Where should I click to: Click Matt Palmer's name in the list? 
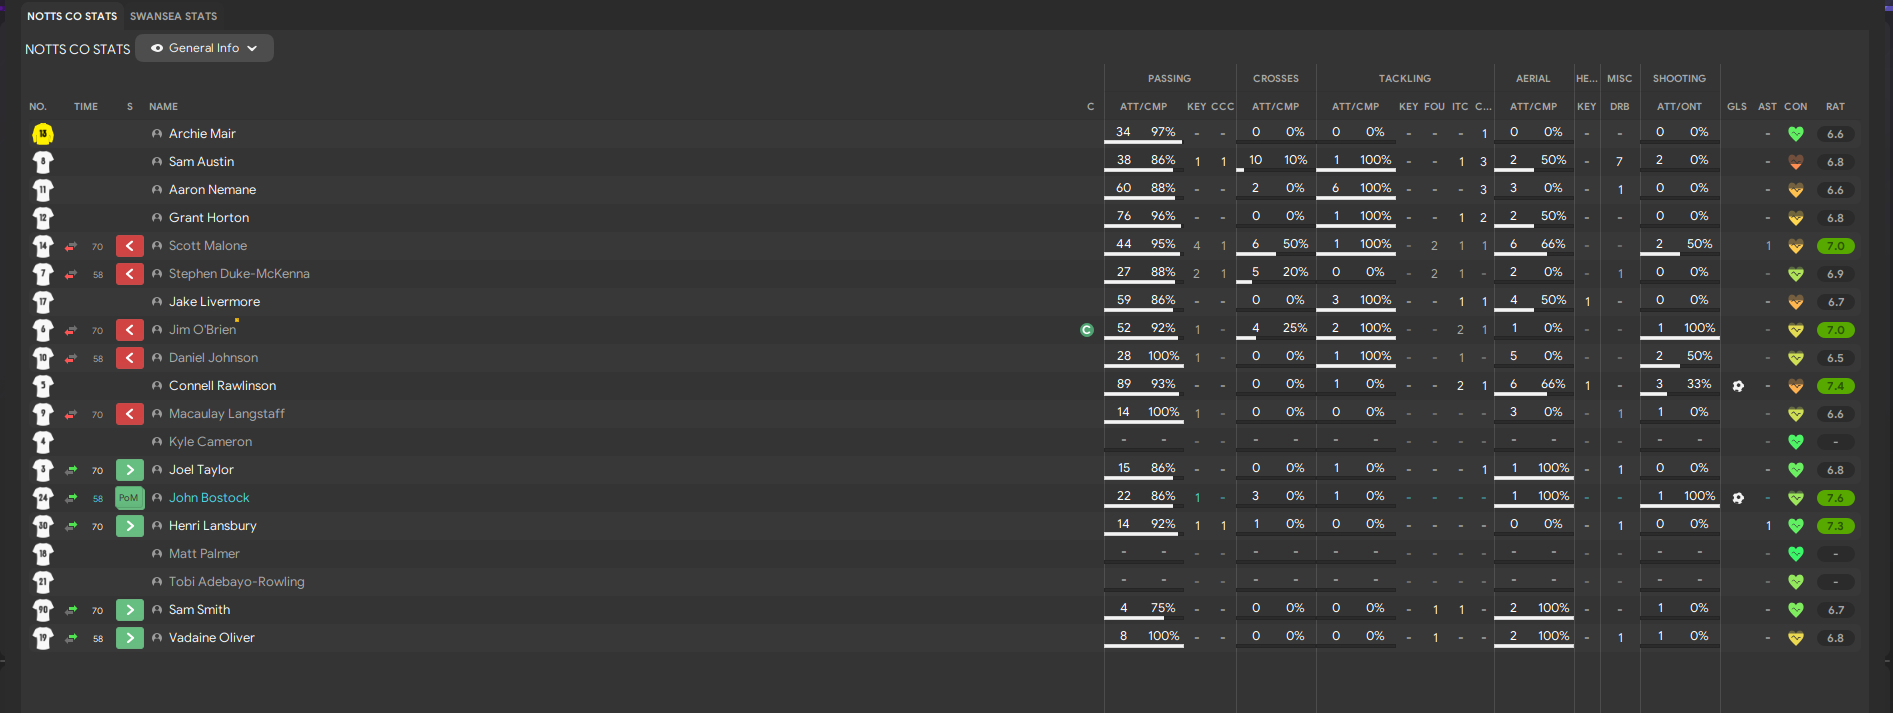point(204,553)
